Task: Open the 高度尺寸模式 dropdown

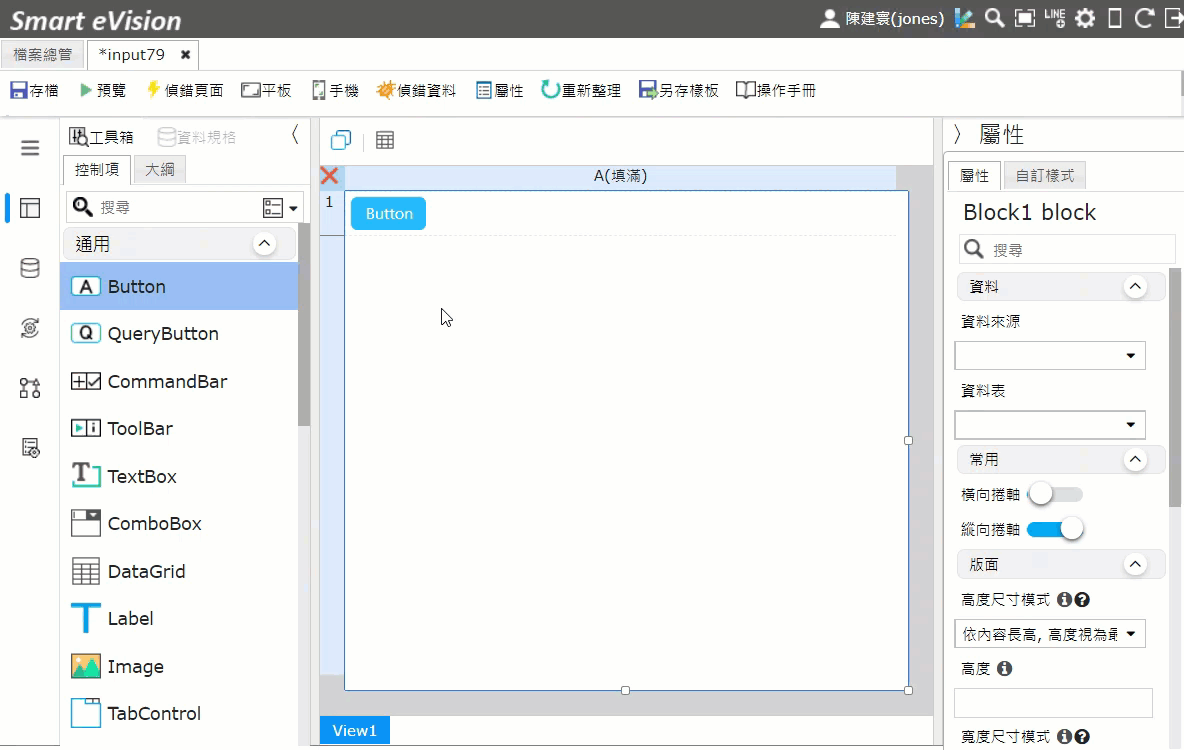Action: pyautogui.click(x=1050, y=634)
